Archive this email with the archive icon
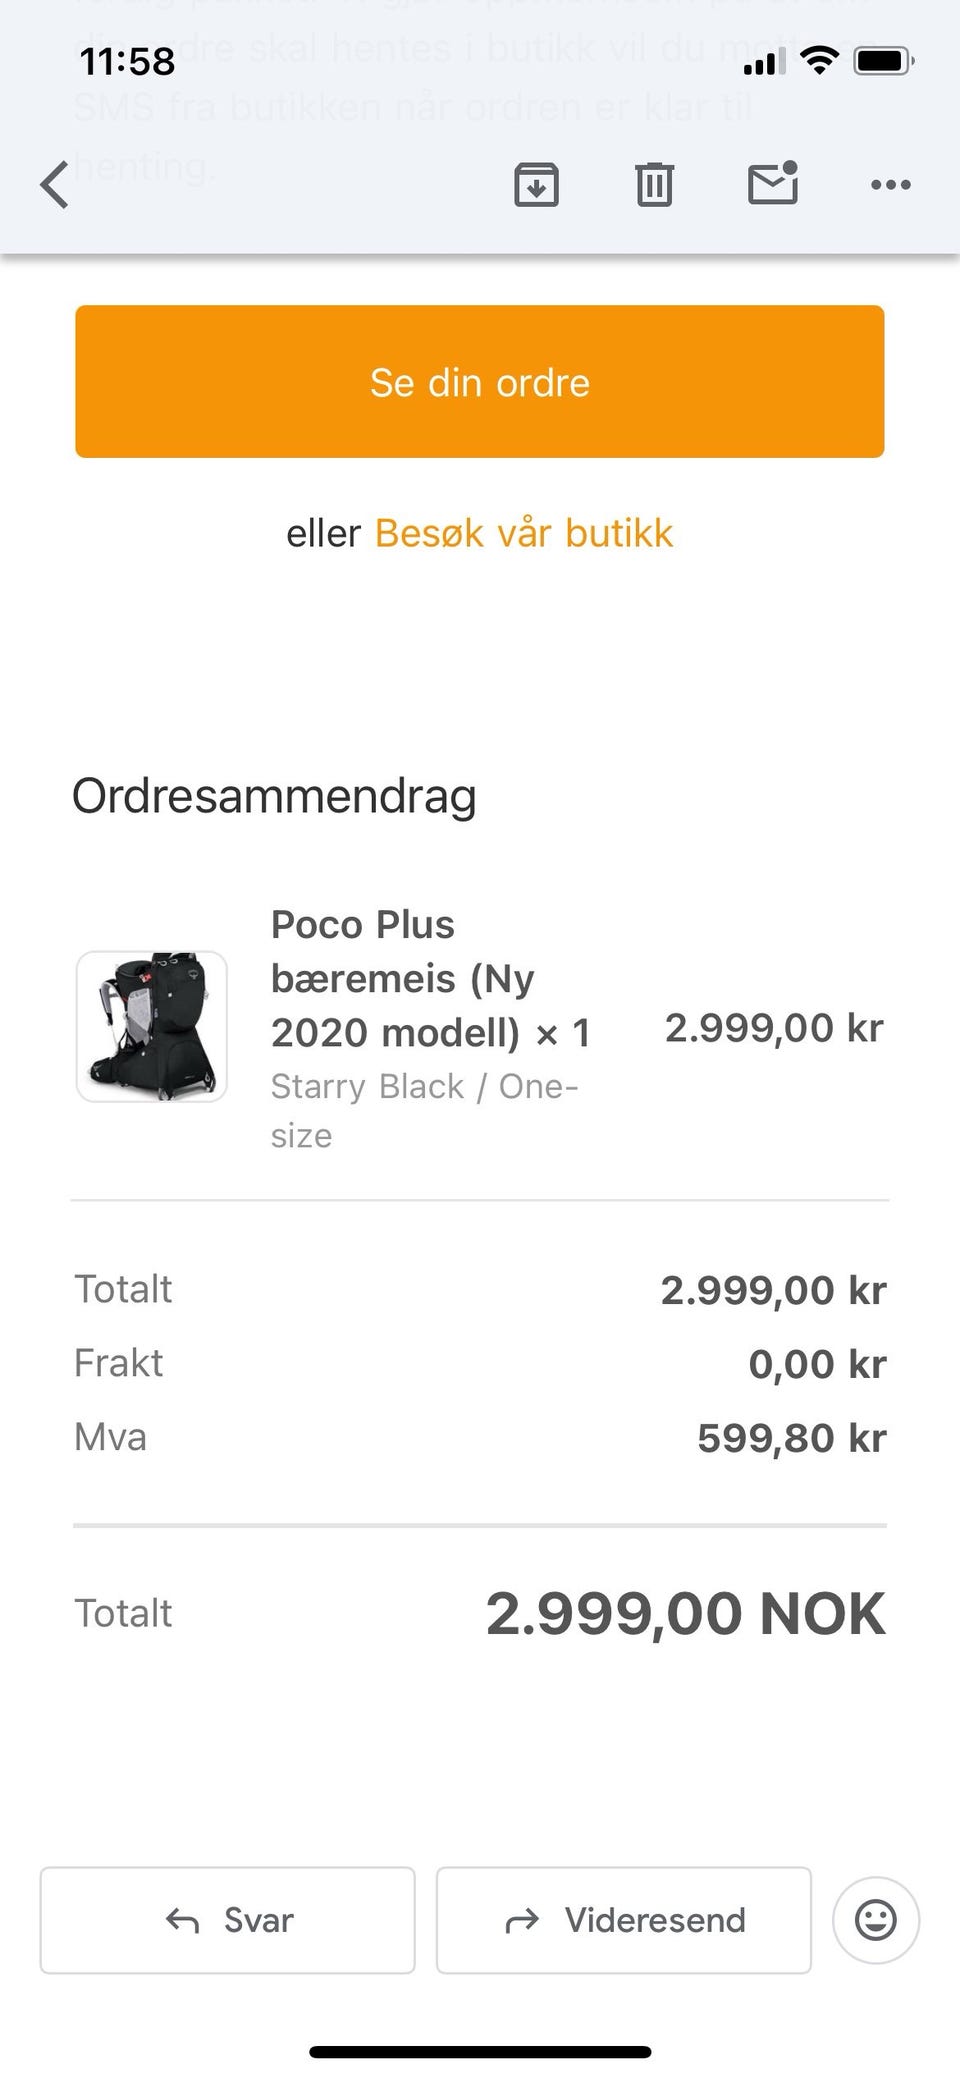 tap(536, 185)
